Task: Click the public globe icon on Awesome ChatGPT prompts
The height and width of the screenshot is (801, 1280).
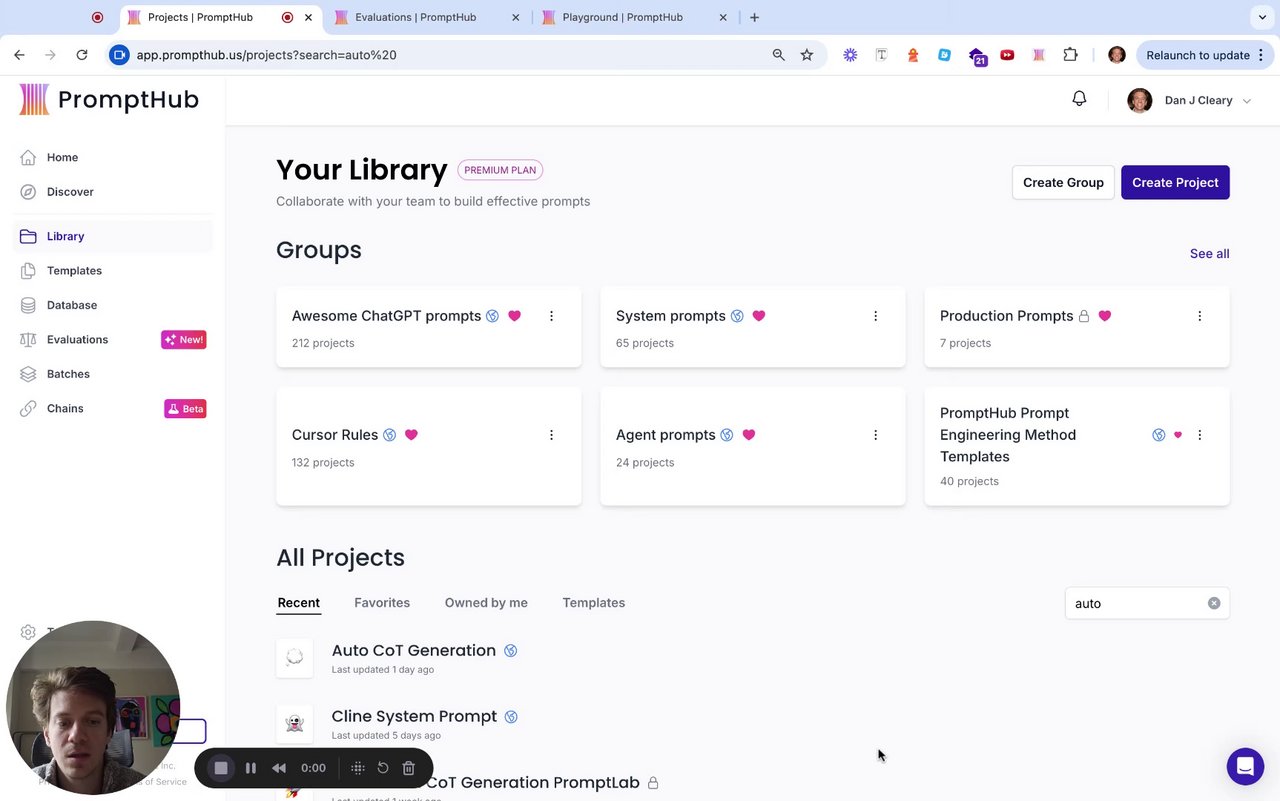Action: [492, 316]
